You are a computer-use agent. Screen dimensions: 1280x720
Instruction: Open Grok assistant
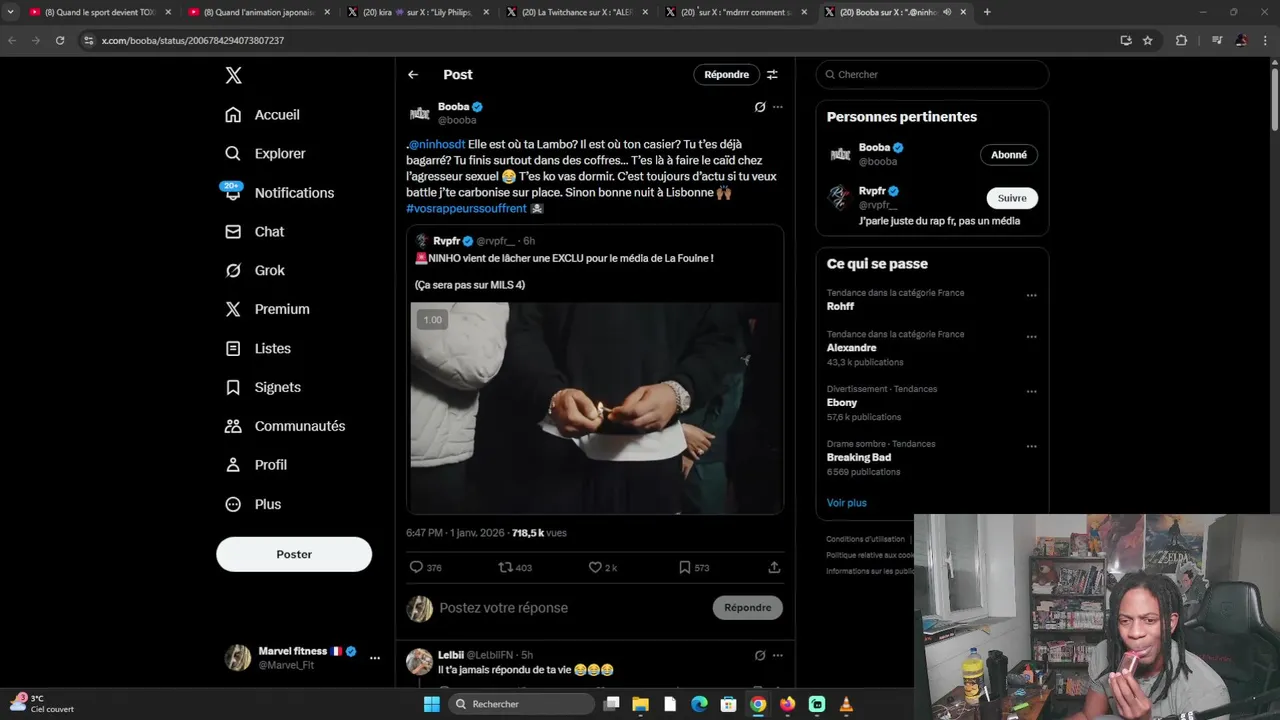(x=254, y=271)
